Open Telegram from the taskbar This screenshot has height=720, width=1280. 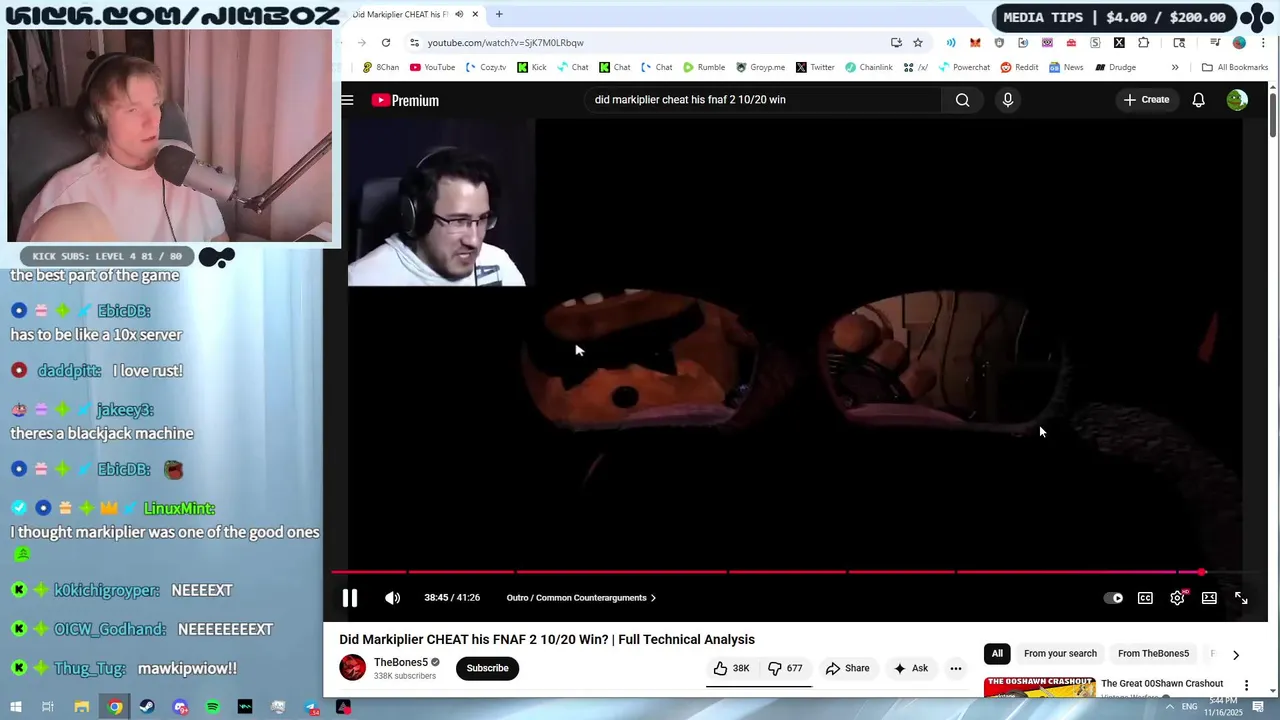coord(311,707)
